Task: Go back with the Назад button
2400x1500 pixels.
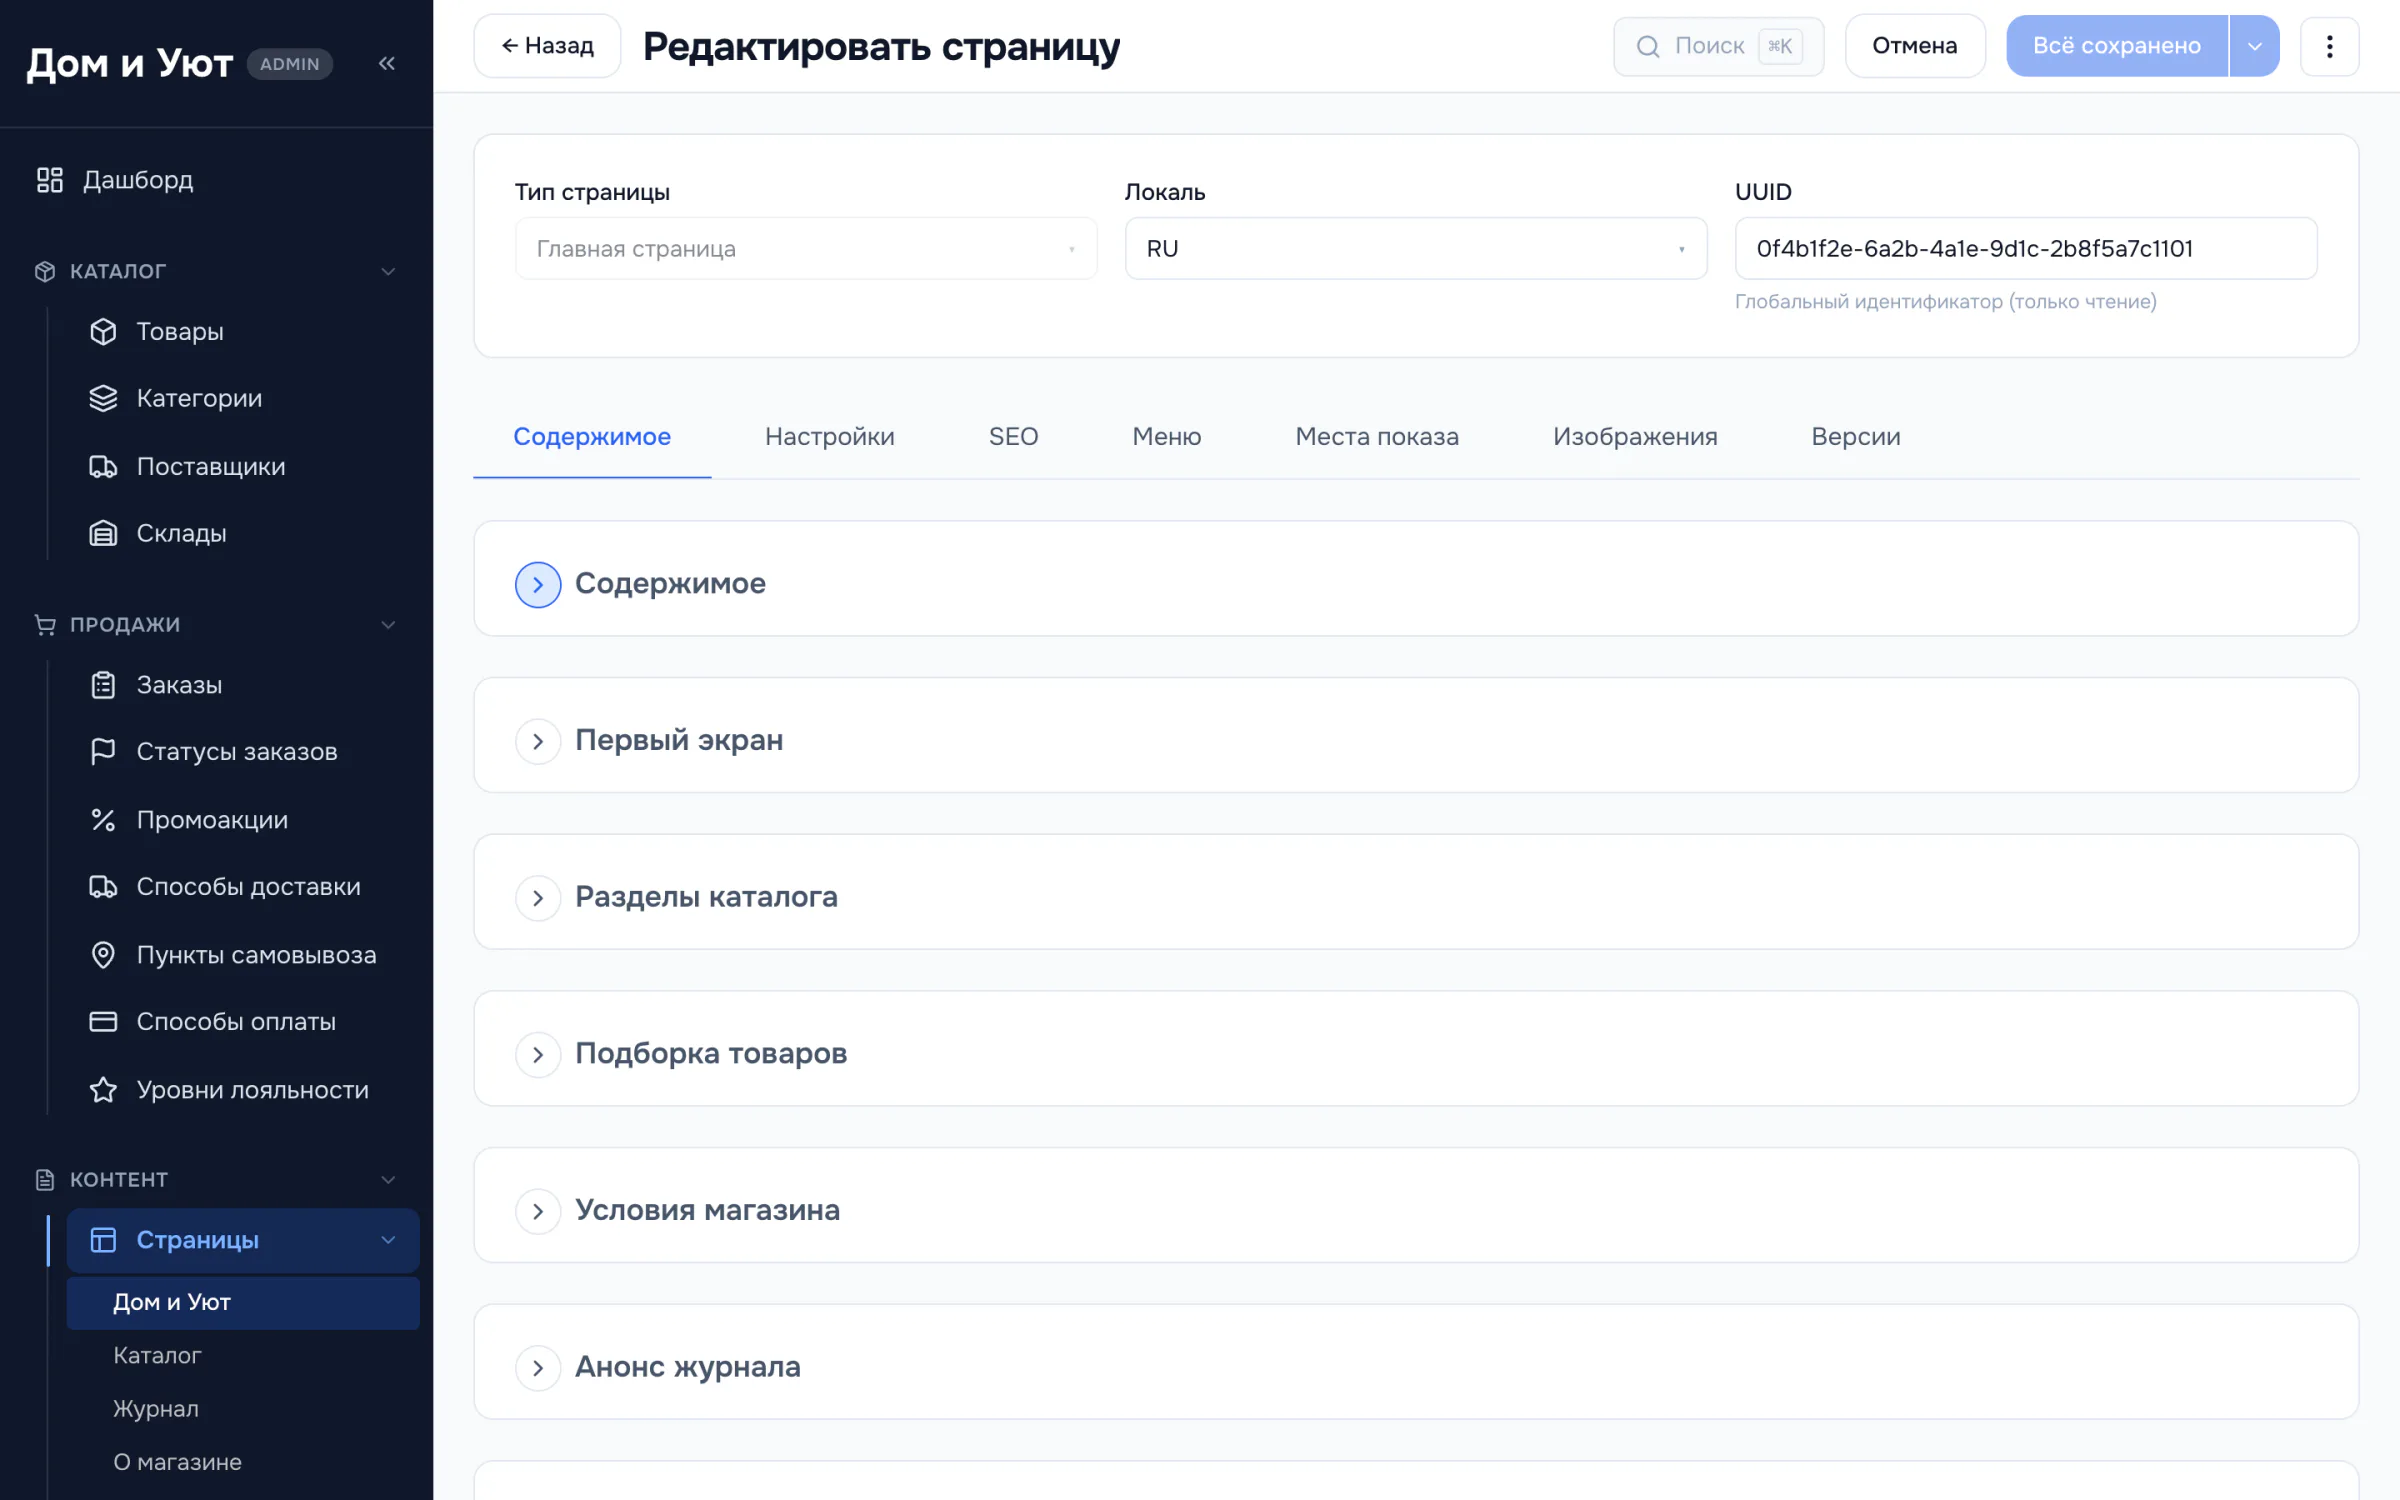Action: [x=547, y=46]
